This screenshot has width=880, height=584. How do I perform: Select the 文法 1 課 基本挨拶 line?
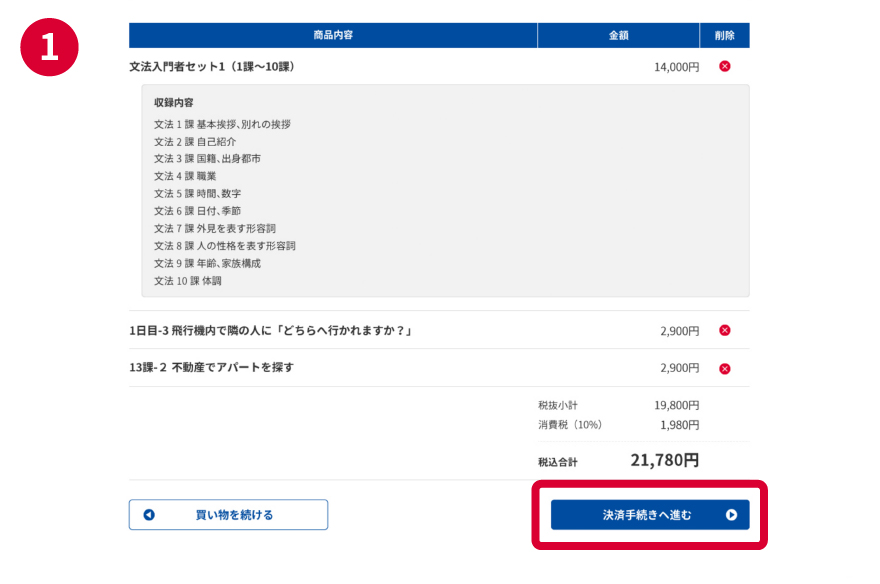pyautogui.click(x=222, y=125)
